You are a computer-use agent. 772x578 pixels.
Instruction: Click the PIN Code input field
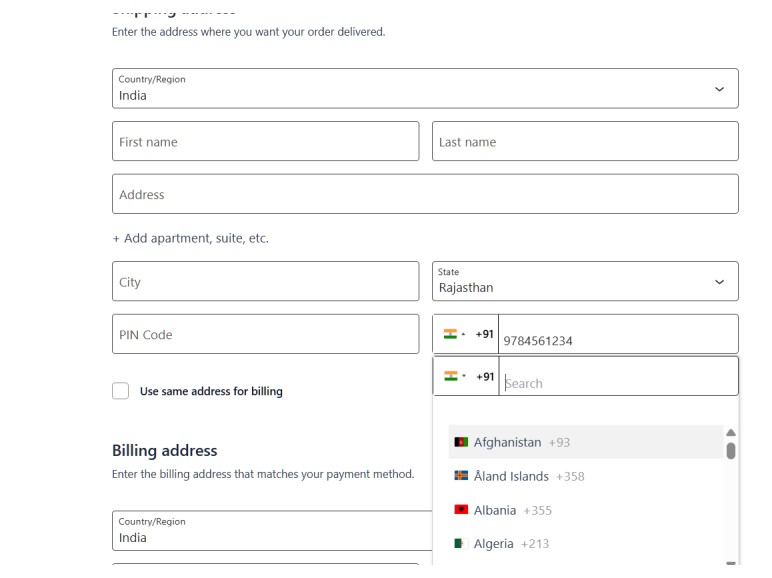point(265,335)
